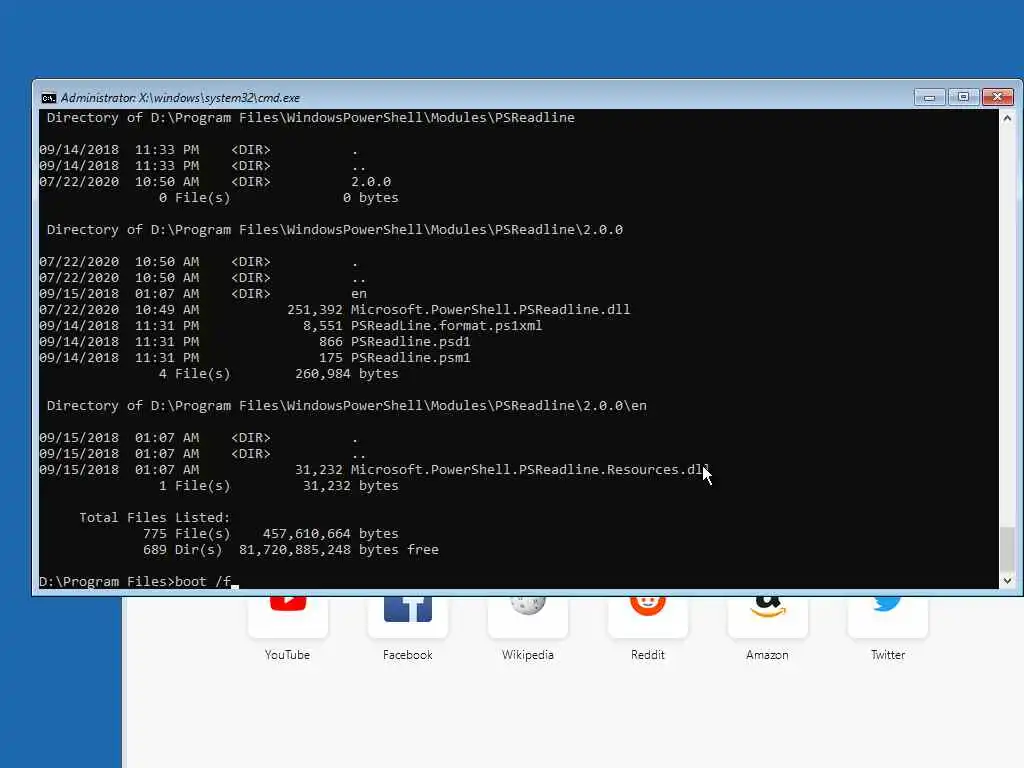Close the Administrator cmd.exe window
Screen dimensions: 1024x768
(x=997, y=97)
